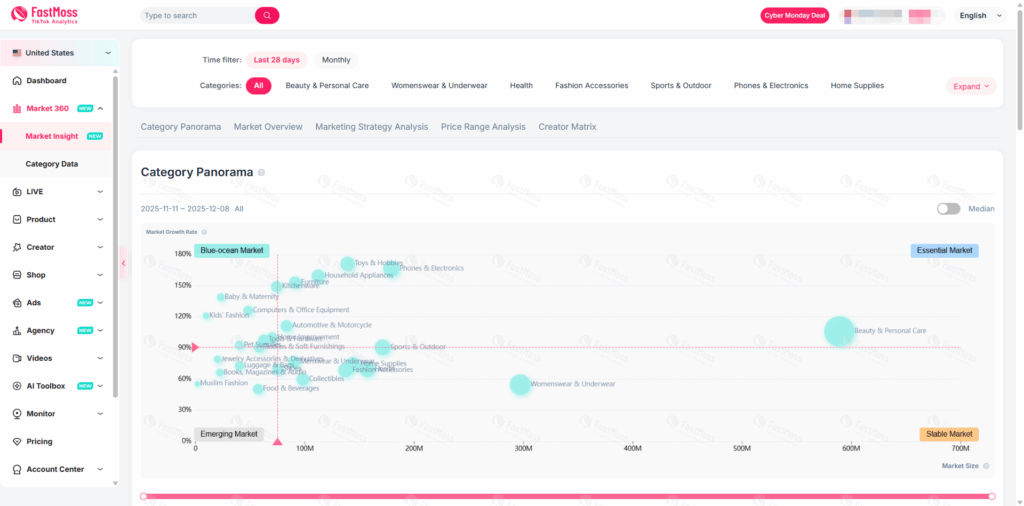Toggle the Median switch
Viewport: 1024px width, 506px height.
coord(948,209)
